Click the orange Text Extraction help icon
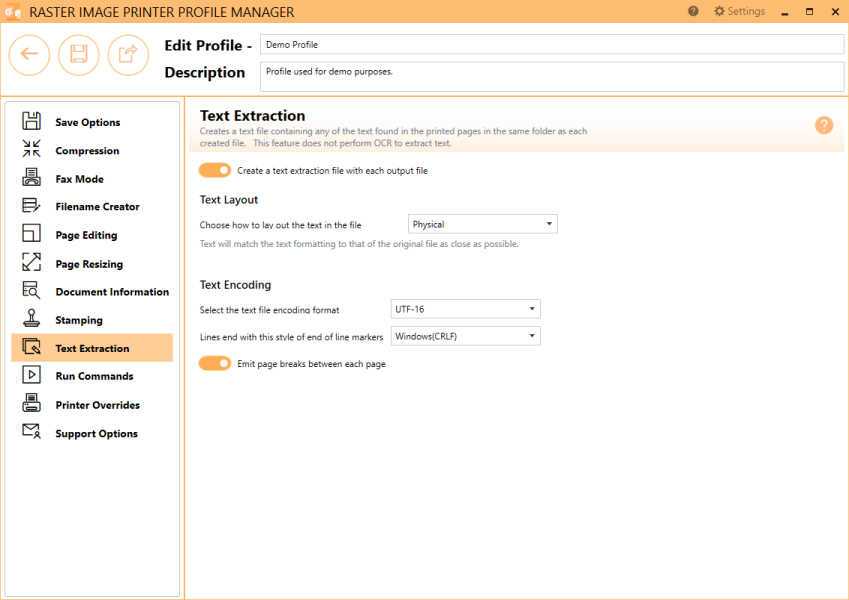This screenshot has width=849, height=600. 824,125
